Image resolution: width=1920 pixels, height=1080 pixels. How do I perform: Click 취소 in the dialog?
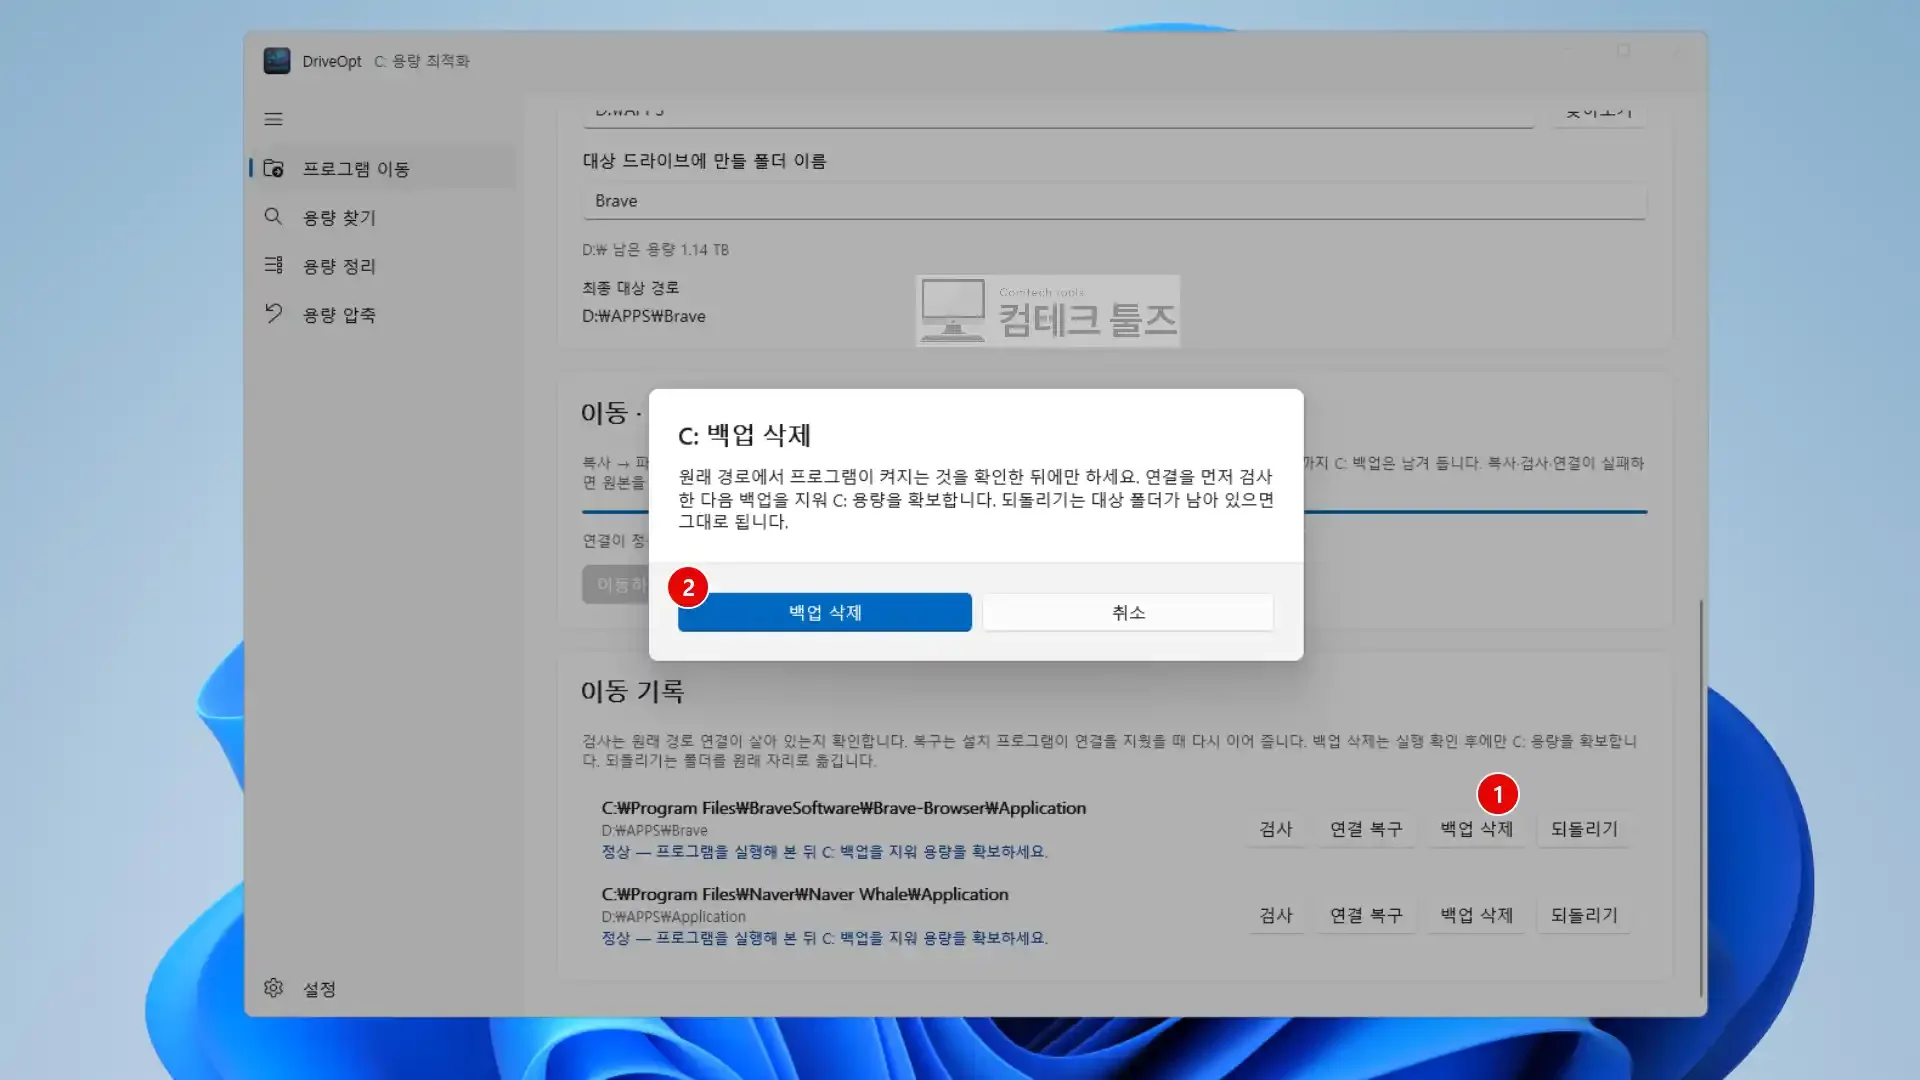click(x=1128, y=612)
